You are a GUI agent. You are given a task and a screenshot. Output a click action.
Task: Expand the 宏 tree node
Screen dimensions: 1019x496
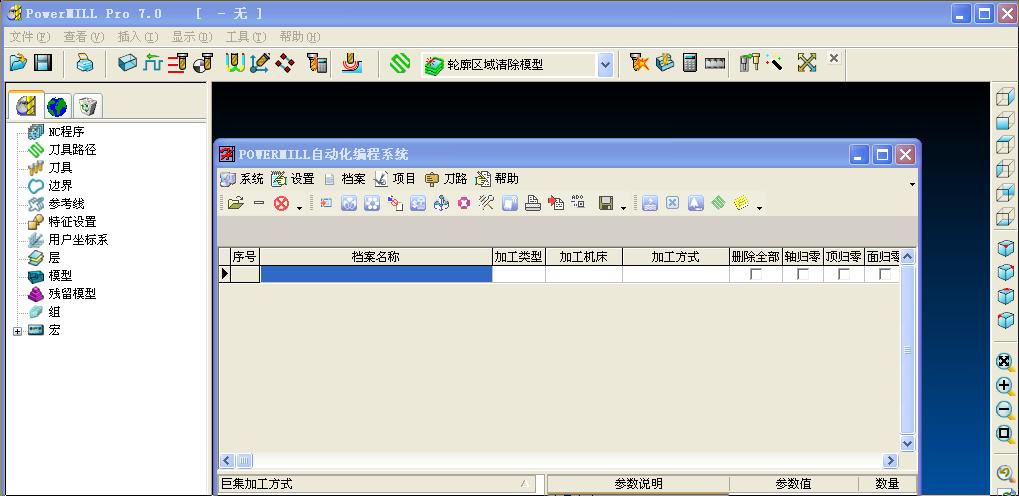coord(18,332)
